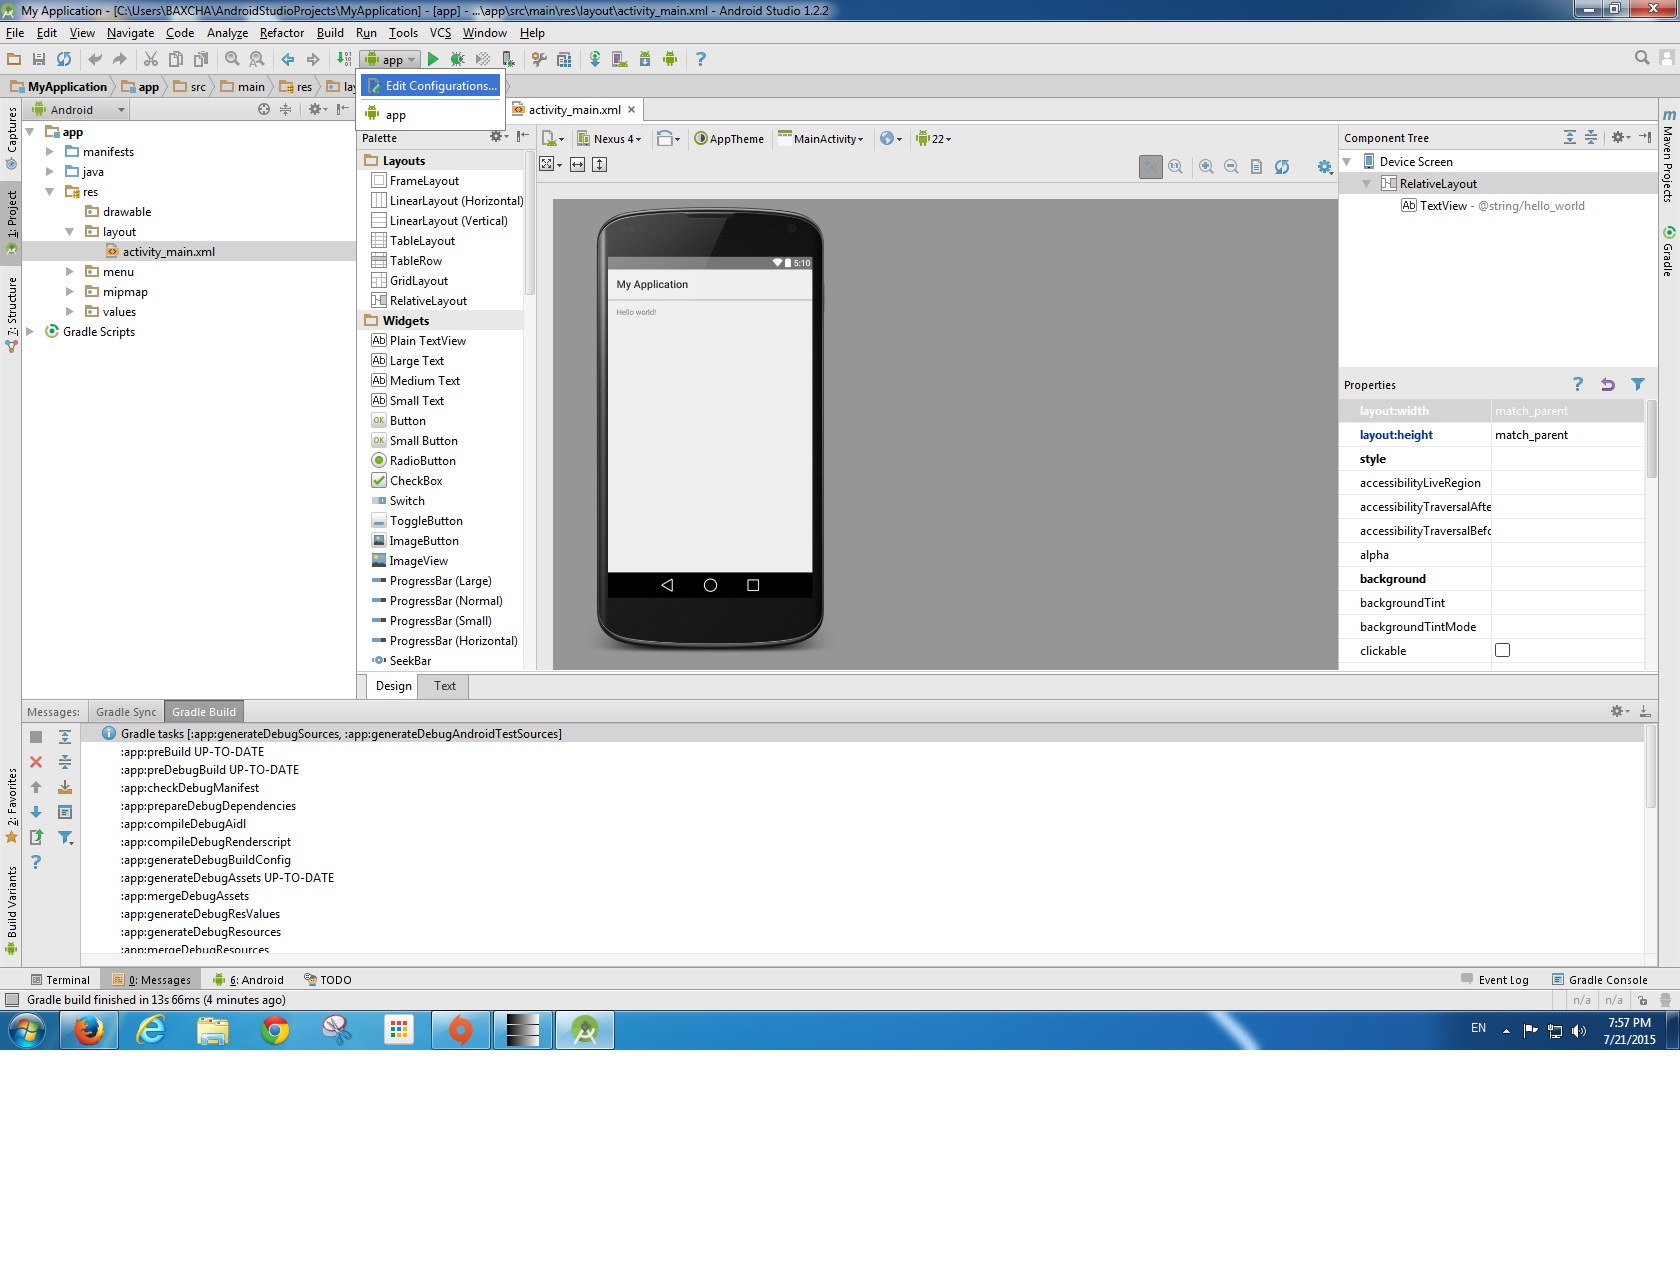Open the Nexus 4 device dropdown
This screenshot has width=1680, height=1282.
tap(610, 139)
